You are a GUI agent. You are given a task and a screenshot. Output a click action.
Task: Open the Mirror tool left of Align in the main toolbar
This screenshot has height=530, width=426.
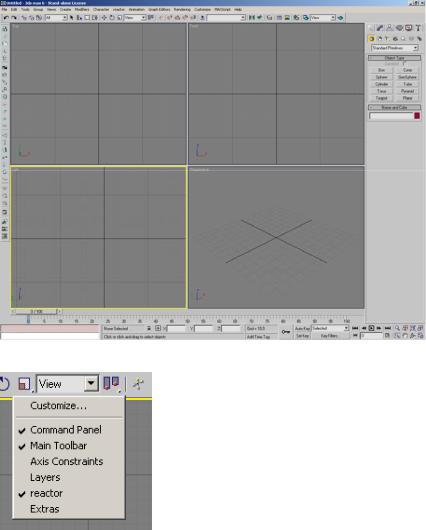click(252, 18)
